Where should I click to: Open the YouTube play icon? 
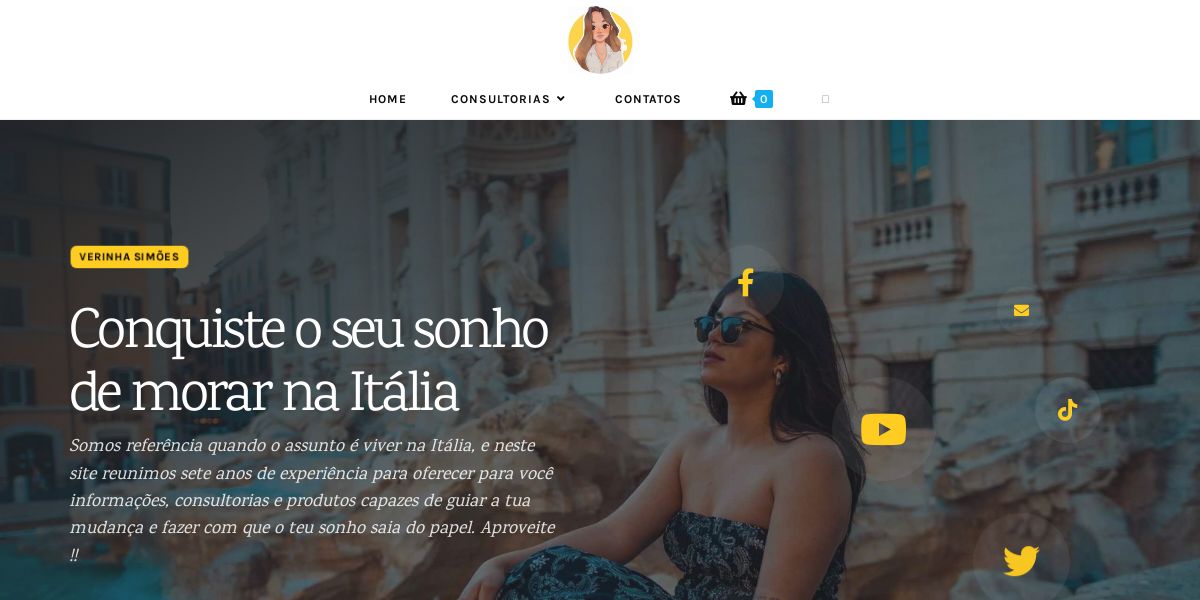[884, 429]
